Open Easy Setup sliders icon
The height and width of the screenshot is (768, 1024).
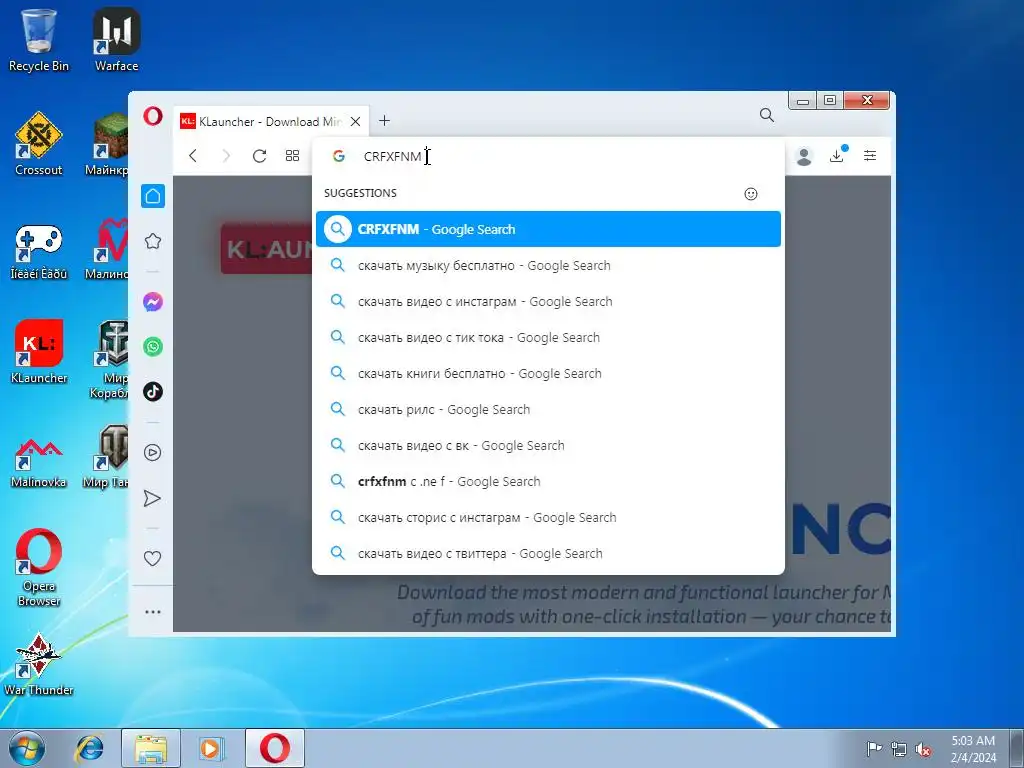tap(870, 155)
